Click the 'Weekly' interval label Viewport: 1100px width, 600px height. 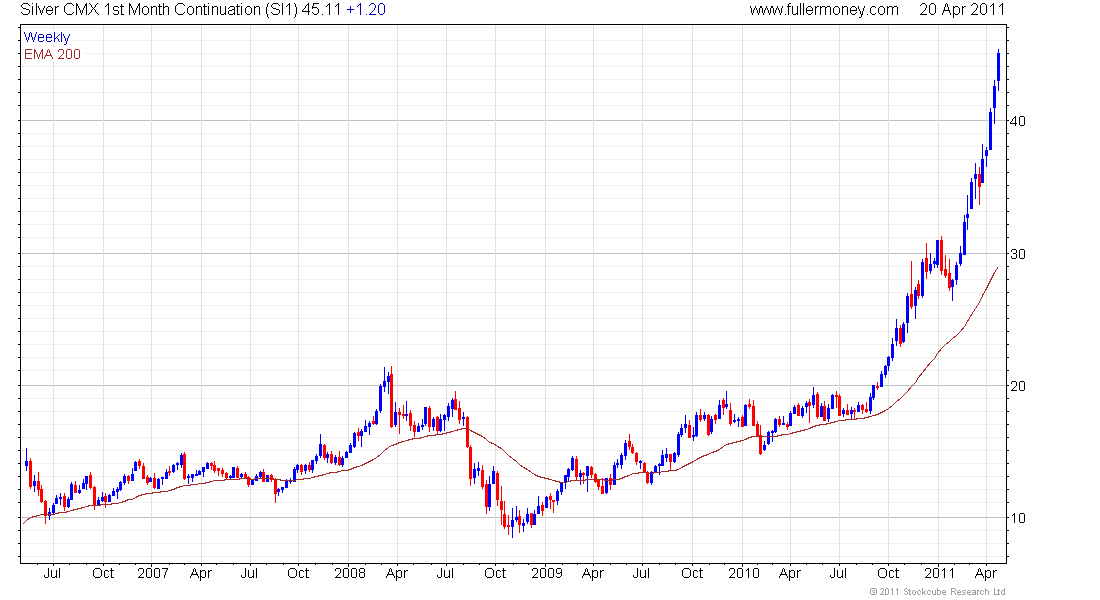(x=47, y=37)
